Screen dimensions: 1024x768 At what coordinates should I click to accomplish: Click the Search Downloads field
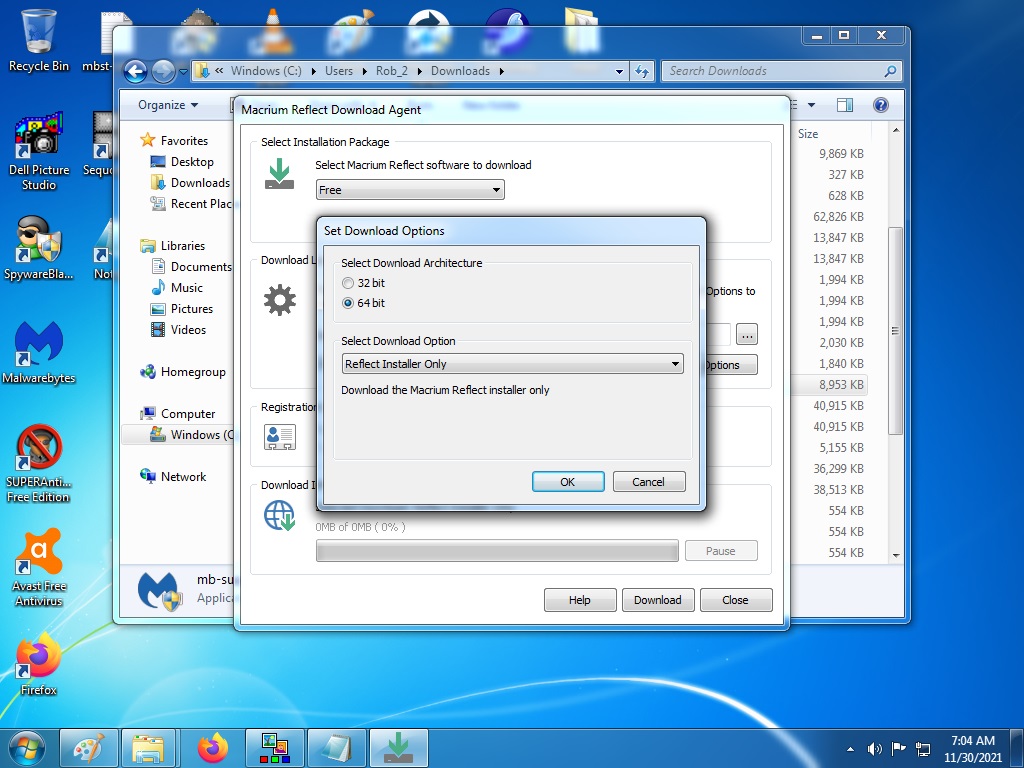click(782, 71)
